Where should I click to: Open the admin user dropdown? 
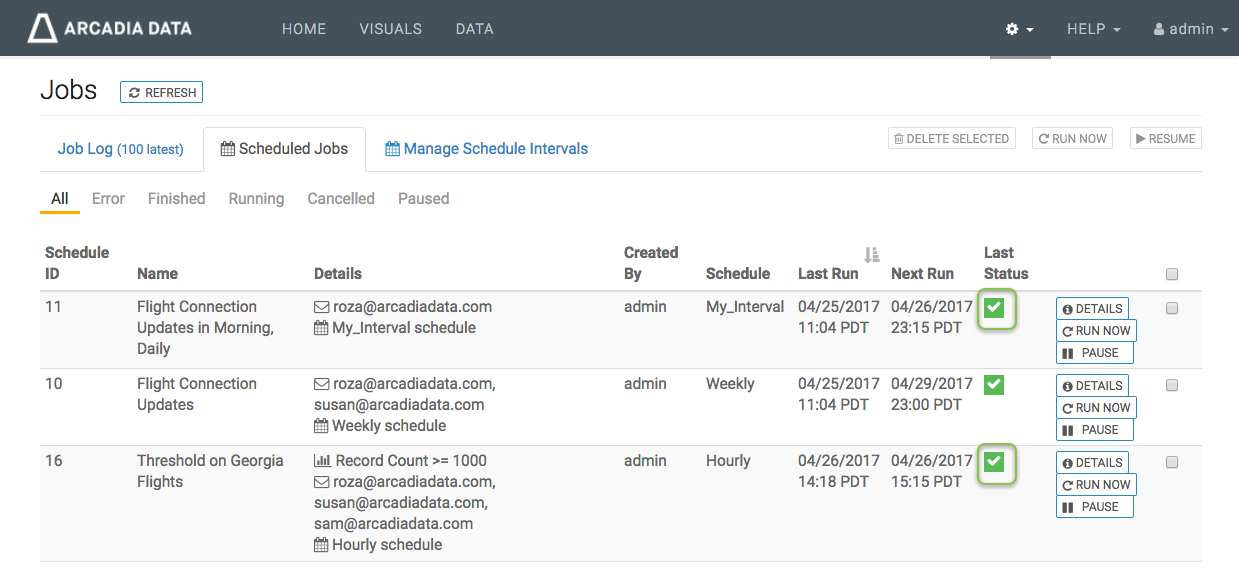click(1190, 30)
